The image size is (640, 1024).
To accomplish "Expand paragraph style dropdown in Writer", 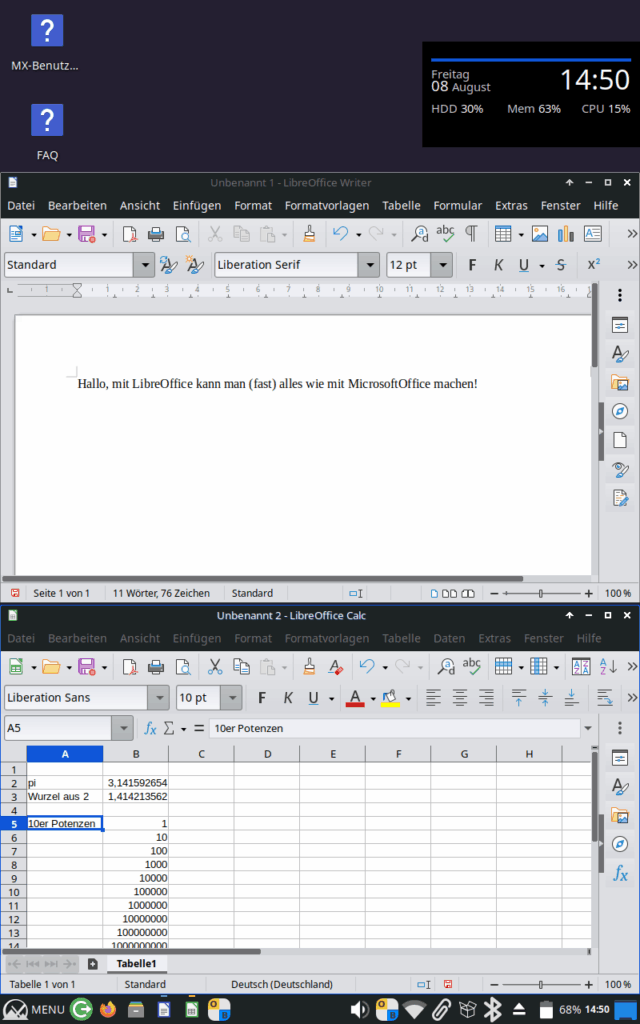I will [x=144, y=264].
